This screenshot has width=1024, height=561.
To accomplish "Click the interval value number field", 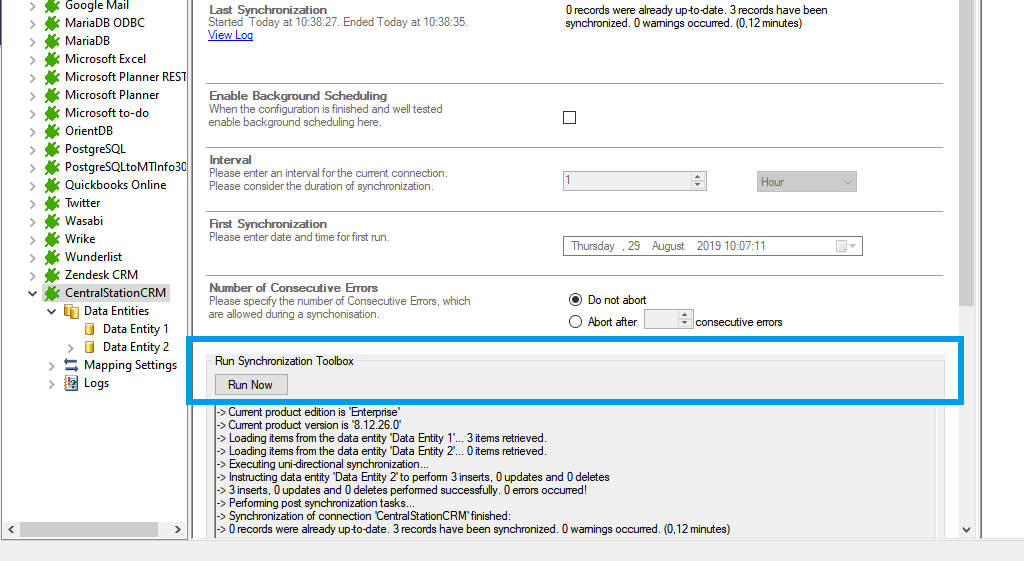I will pyautogui.click(x=626, y=181).
